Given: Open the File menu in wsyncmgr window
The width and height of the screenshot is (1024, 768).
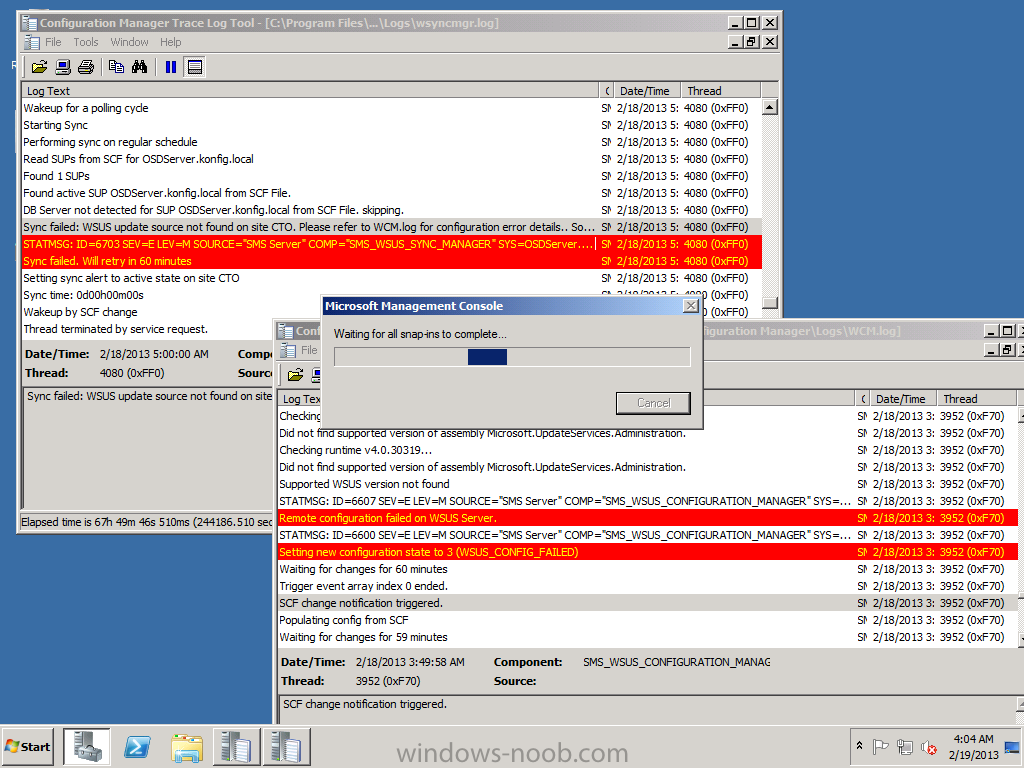Looking at the screenshot, I should [x=53, y=42].
